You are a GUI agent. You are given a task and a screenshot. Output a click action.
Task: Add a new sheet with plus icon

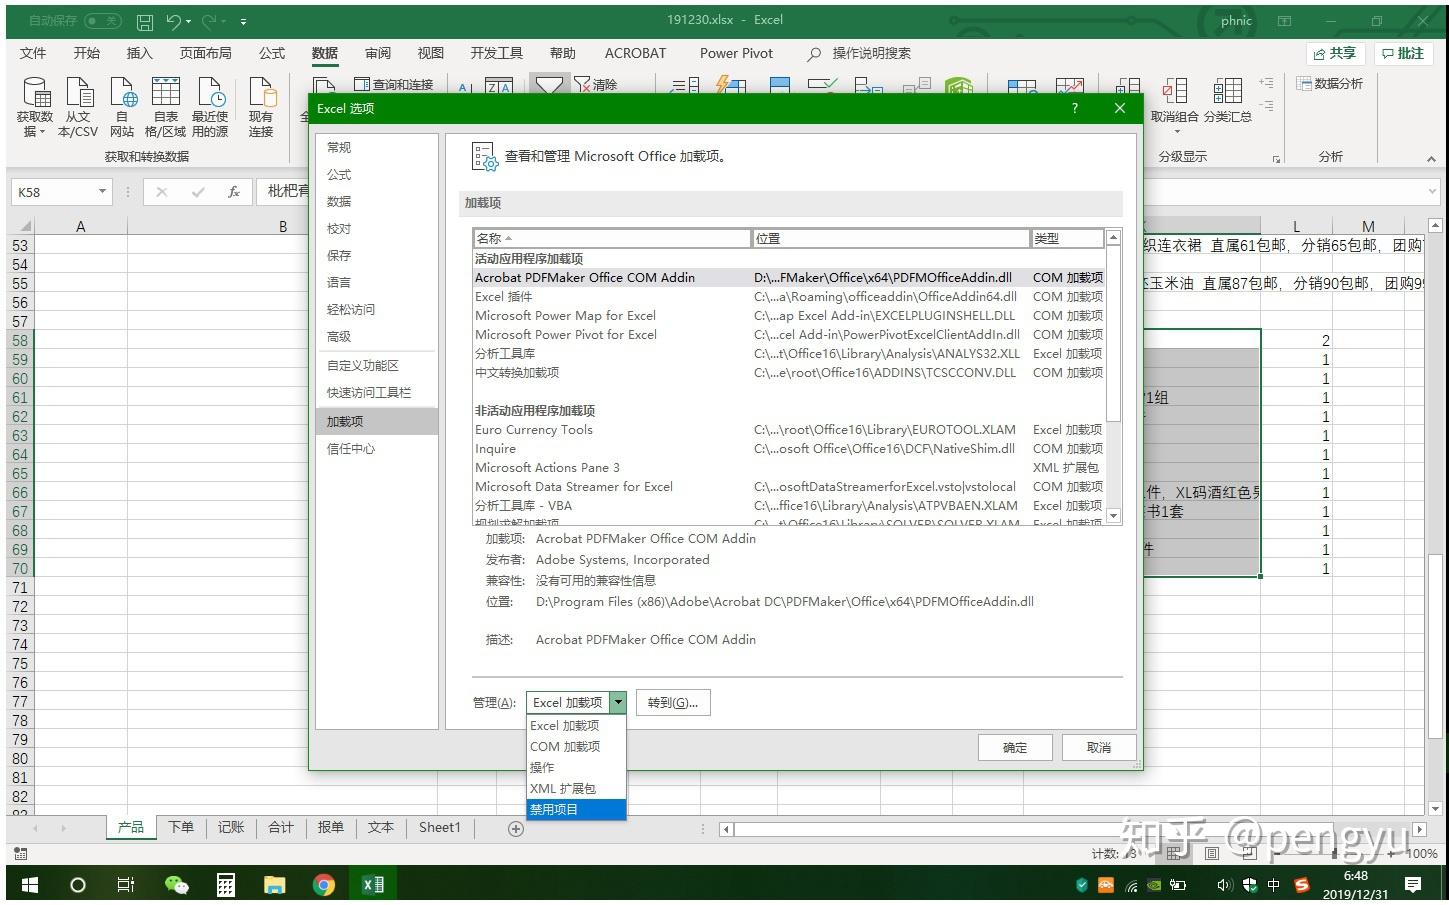pyautogui.click(x=516, y=828)
